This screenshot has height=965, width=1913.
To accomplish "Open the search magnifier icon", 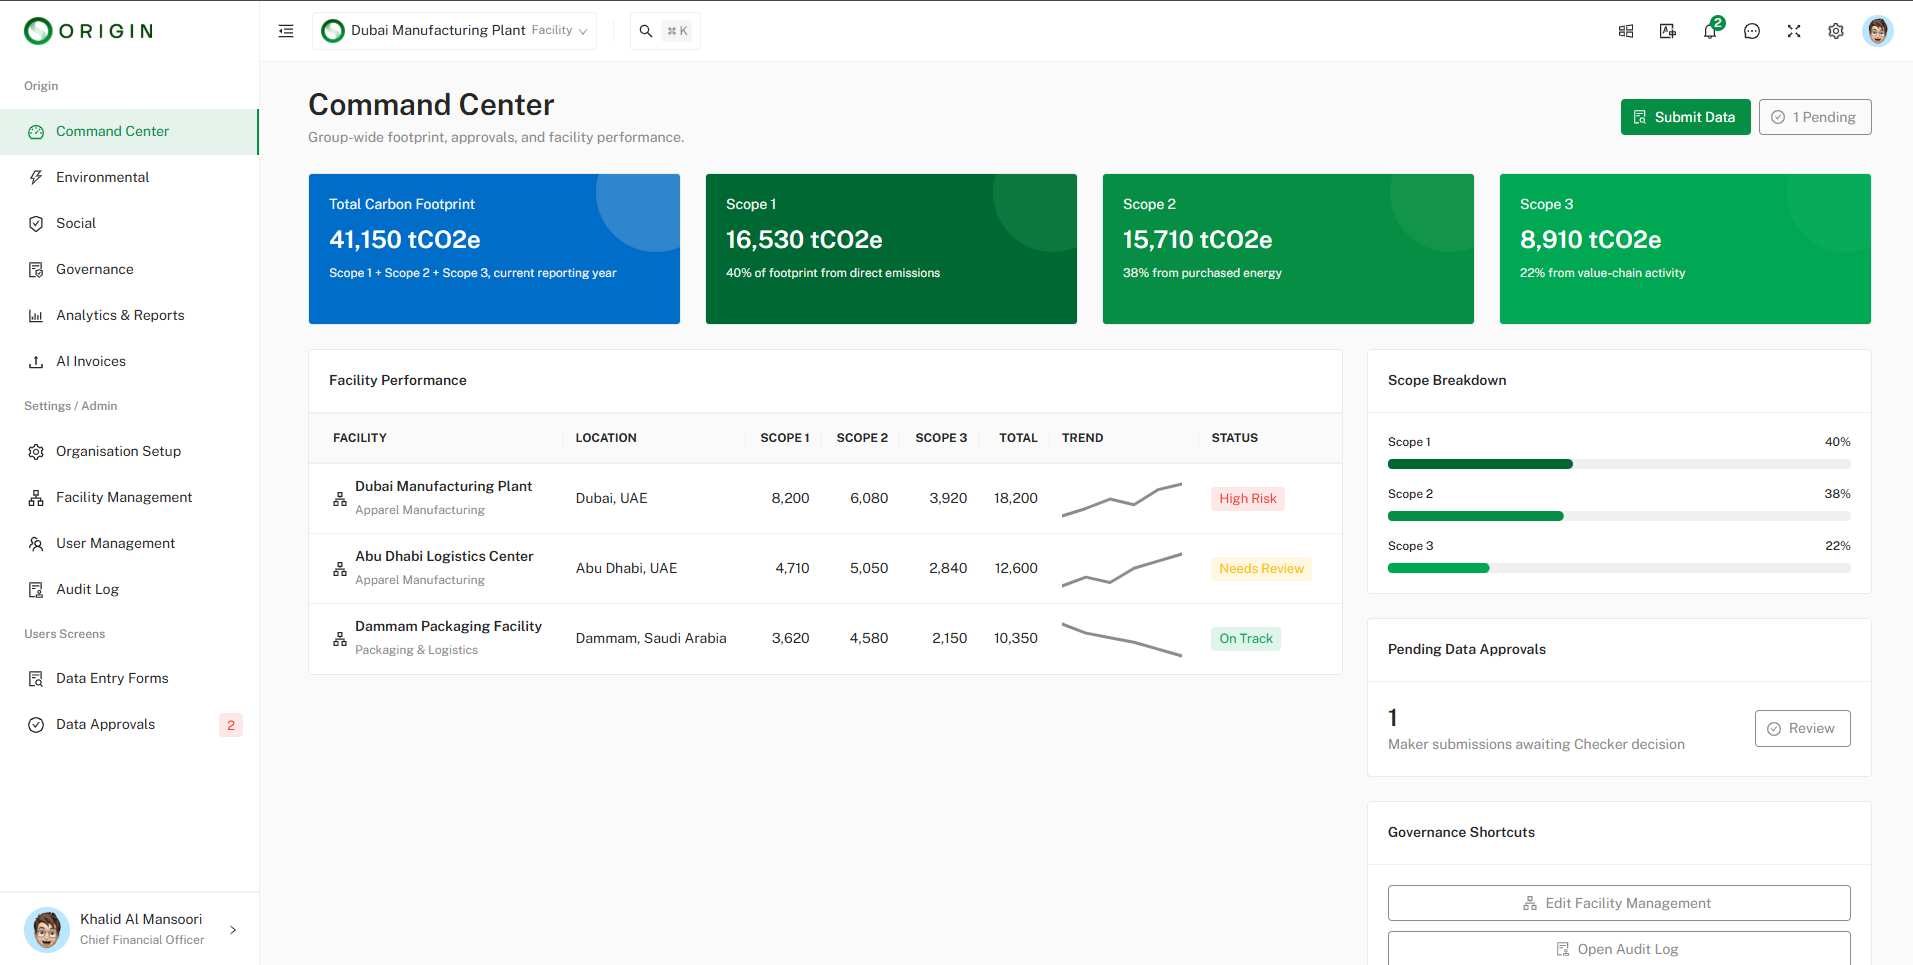I will pos(646,31).
